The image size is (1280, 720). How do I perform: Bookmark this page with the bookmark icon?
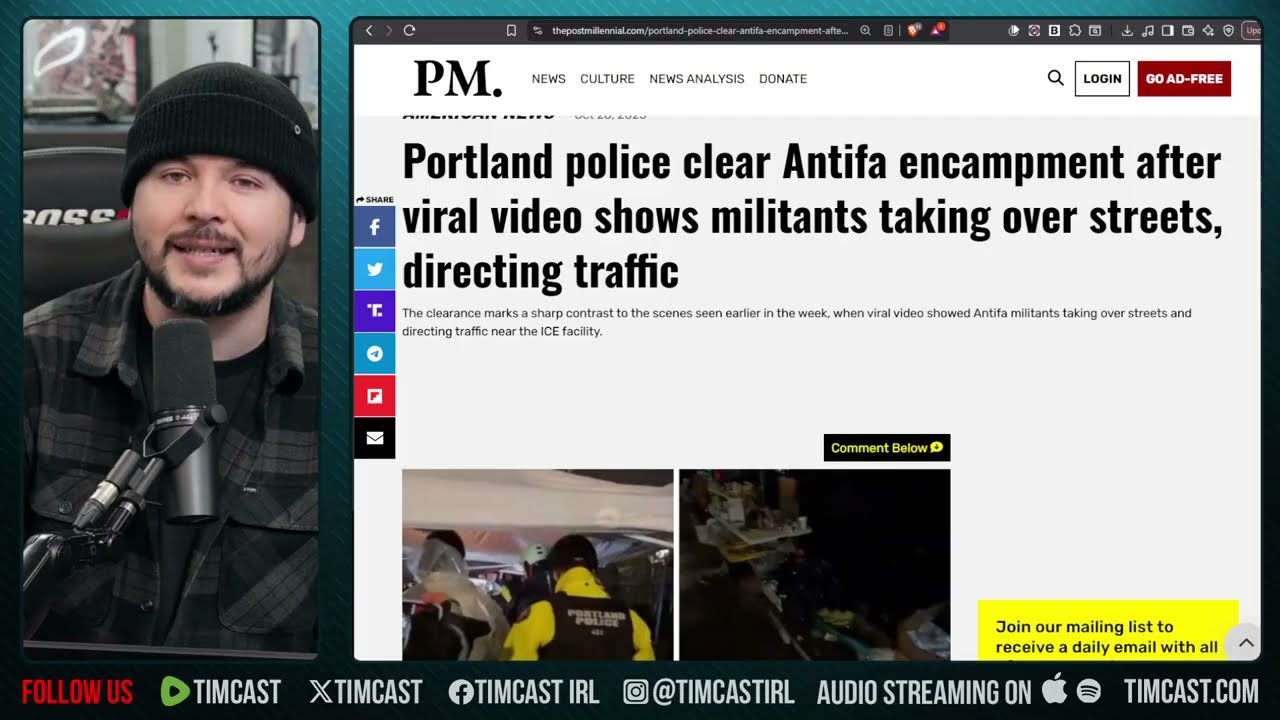pos(511,31)
